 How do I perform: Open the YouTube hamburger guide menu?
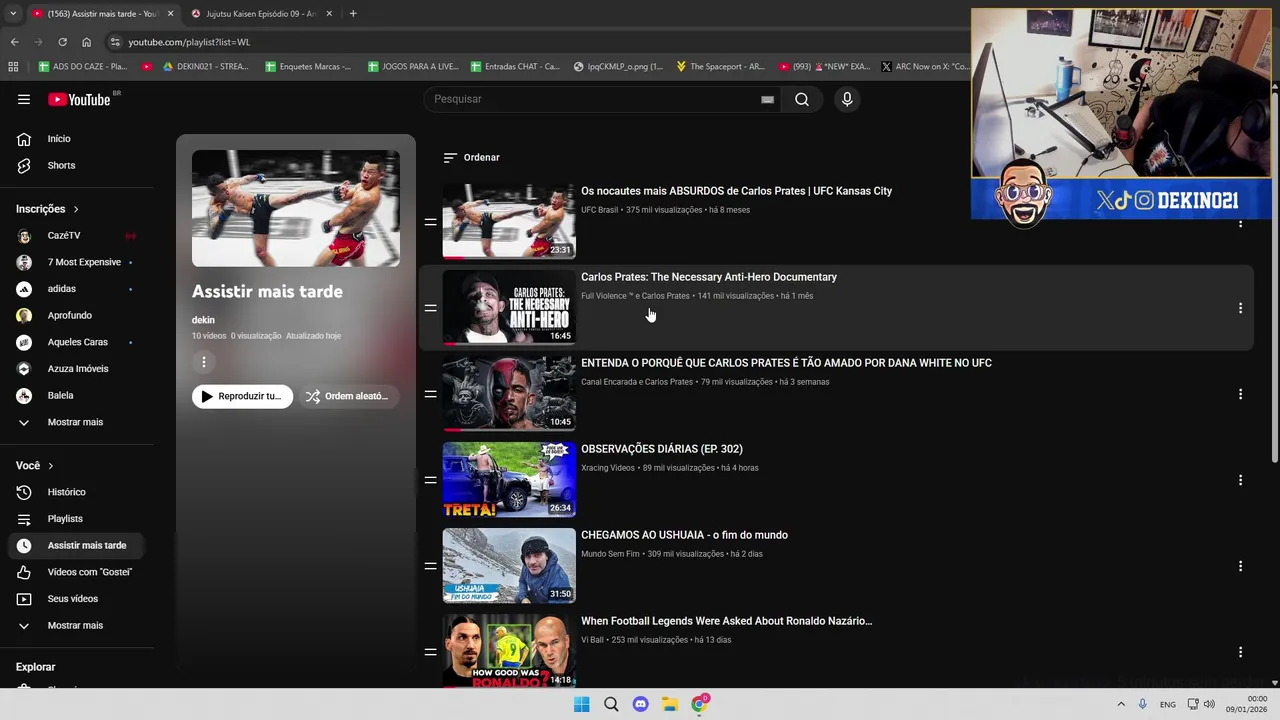coord(24,99)
